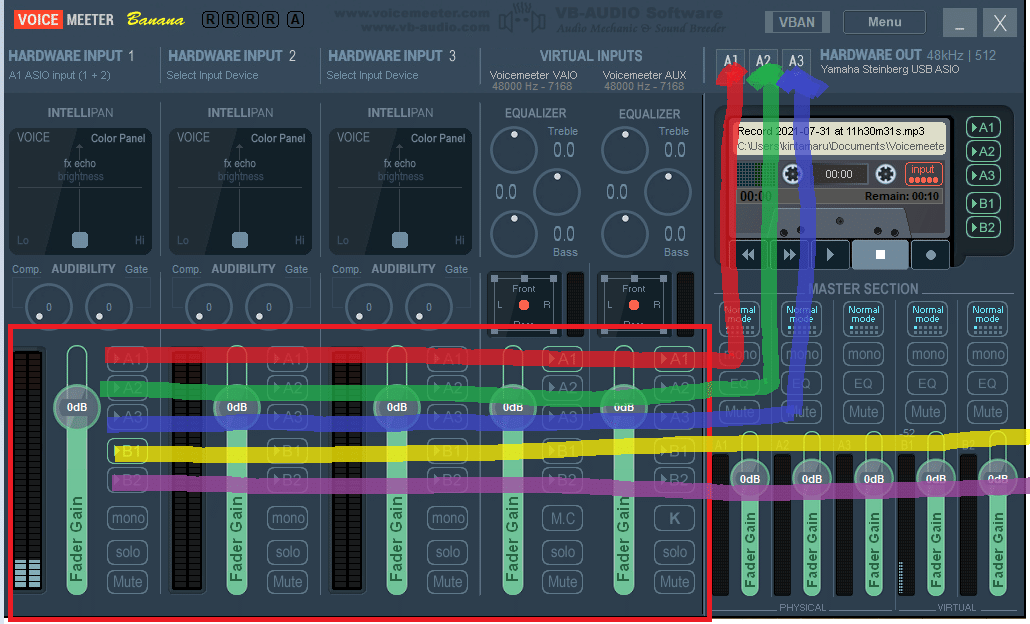The height and width of the screenshot is (624, 1030).
Task: Toggle mono on Hardware Input 1
Action: point(127,518)
